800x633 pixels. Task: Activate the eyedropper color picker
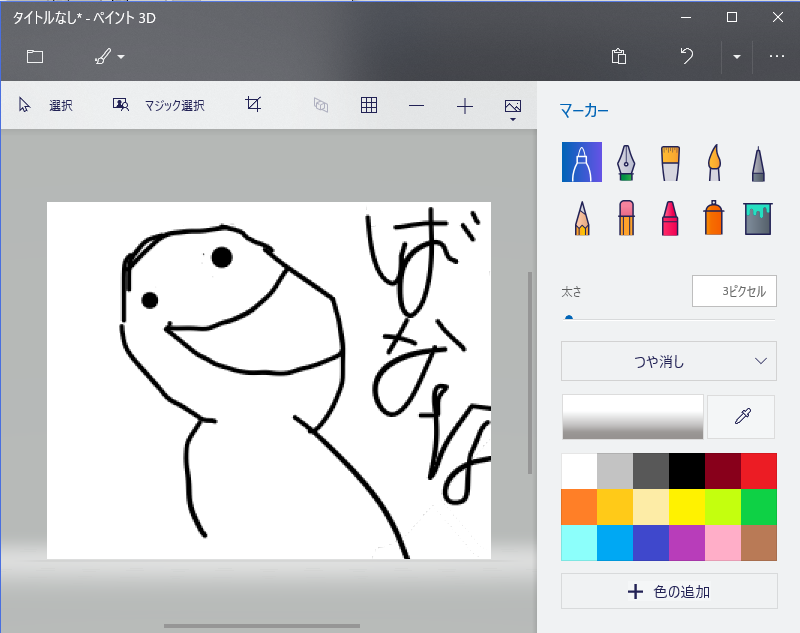click(x=741, y=417)
